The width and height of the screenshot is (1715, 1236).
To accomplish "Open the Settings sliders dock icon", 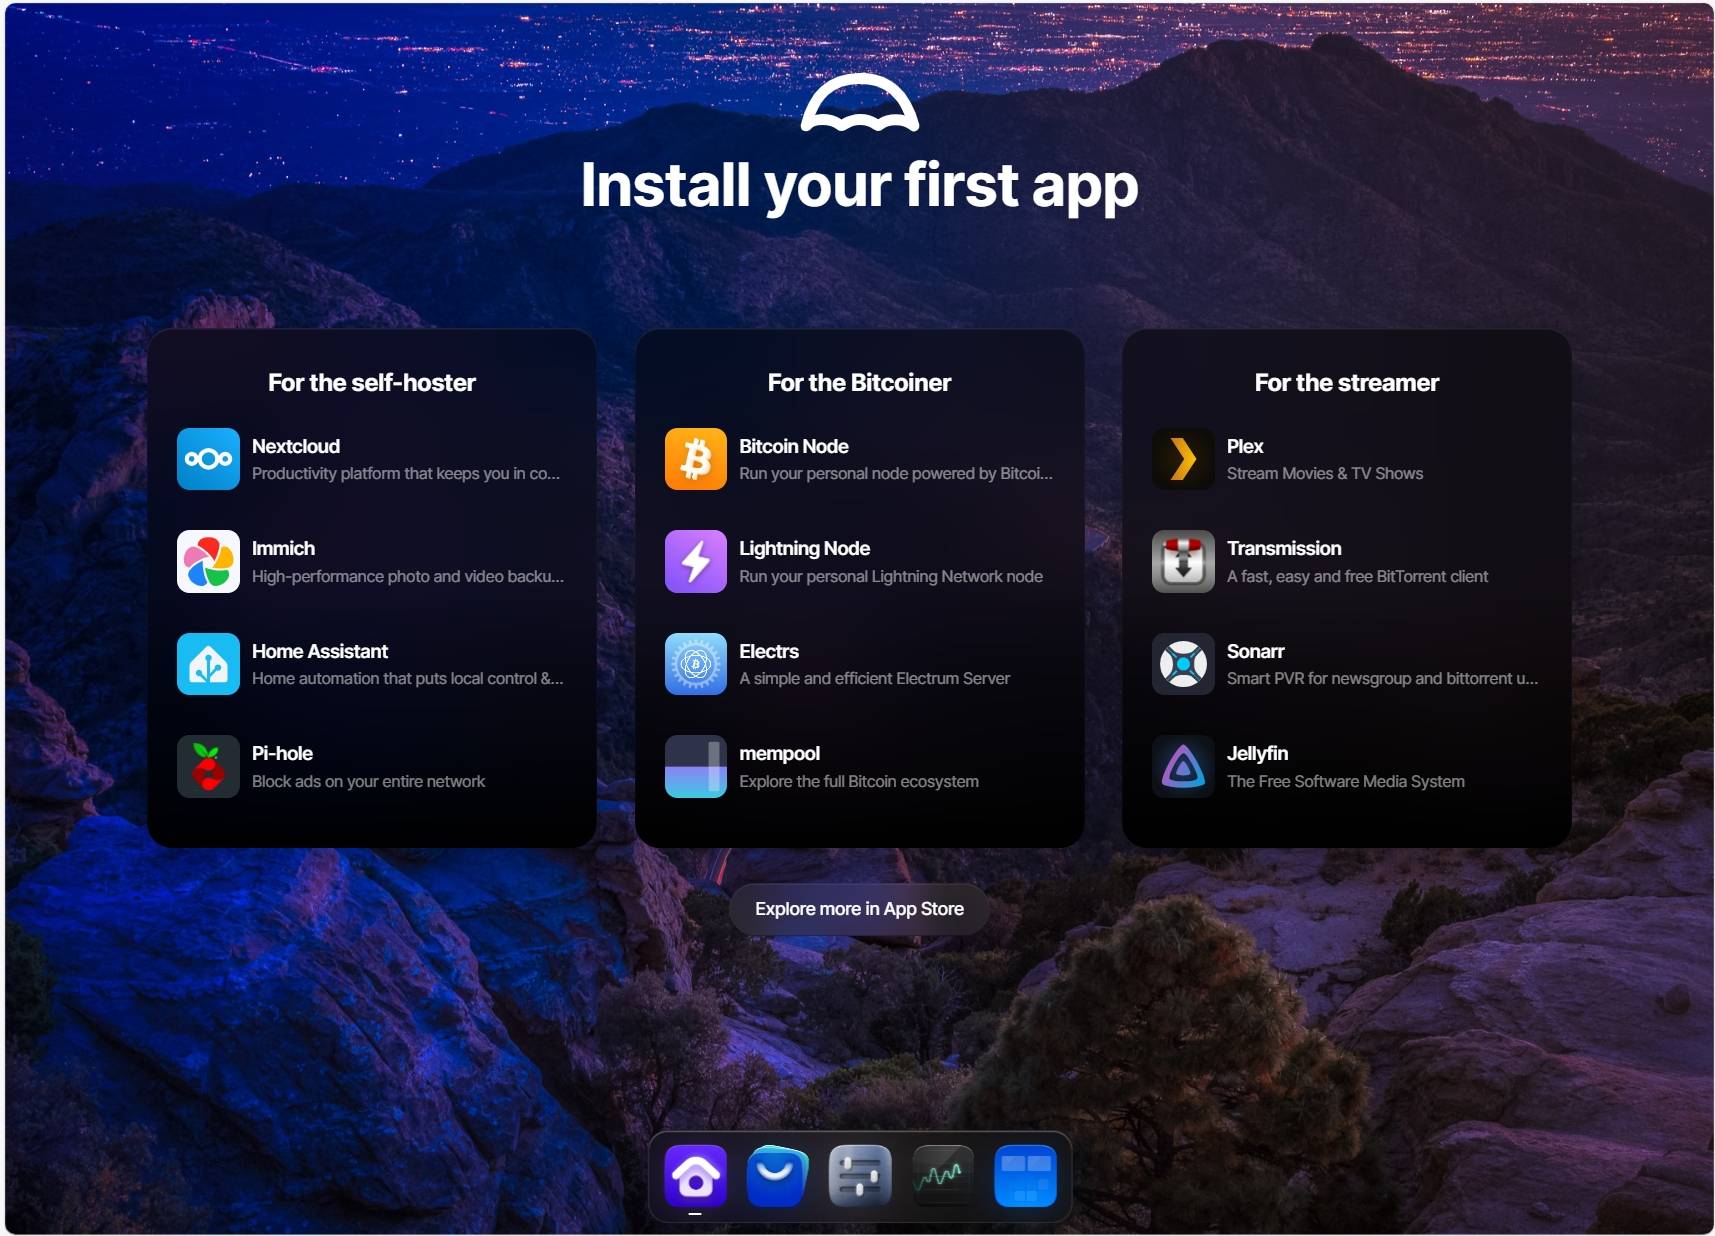I will tap(860, 1176).
